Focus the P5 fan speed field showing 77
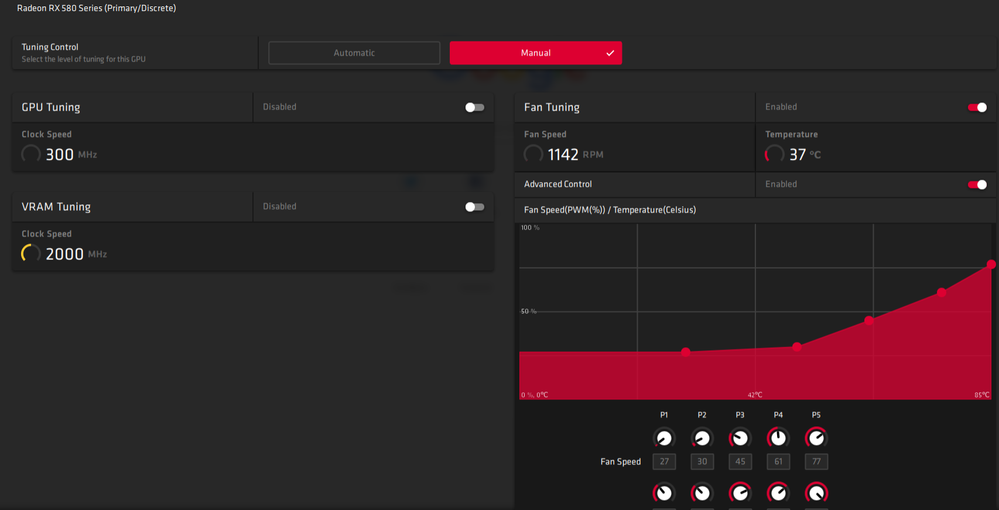 pos(816,462)
